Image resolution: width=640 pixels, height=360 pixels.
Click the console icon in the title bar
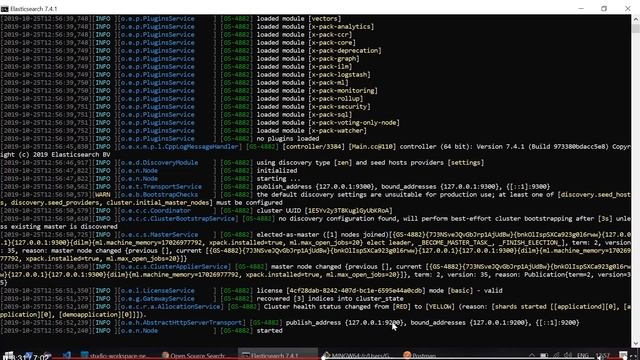(4, 9)
